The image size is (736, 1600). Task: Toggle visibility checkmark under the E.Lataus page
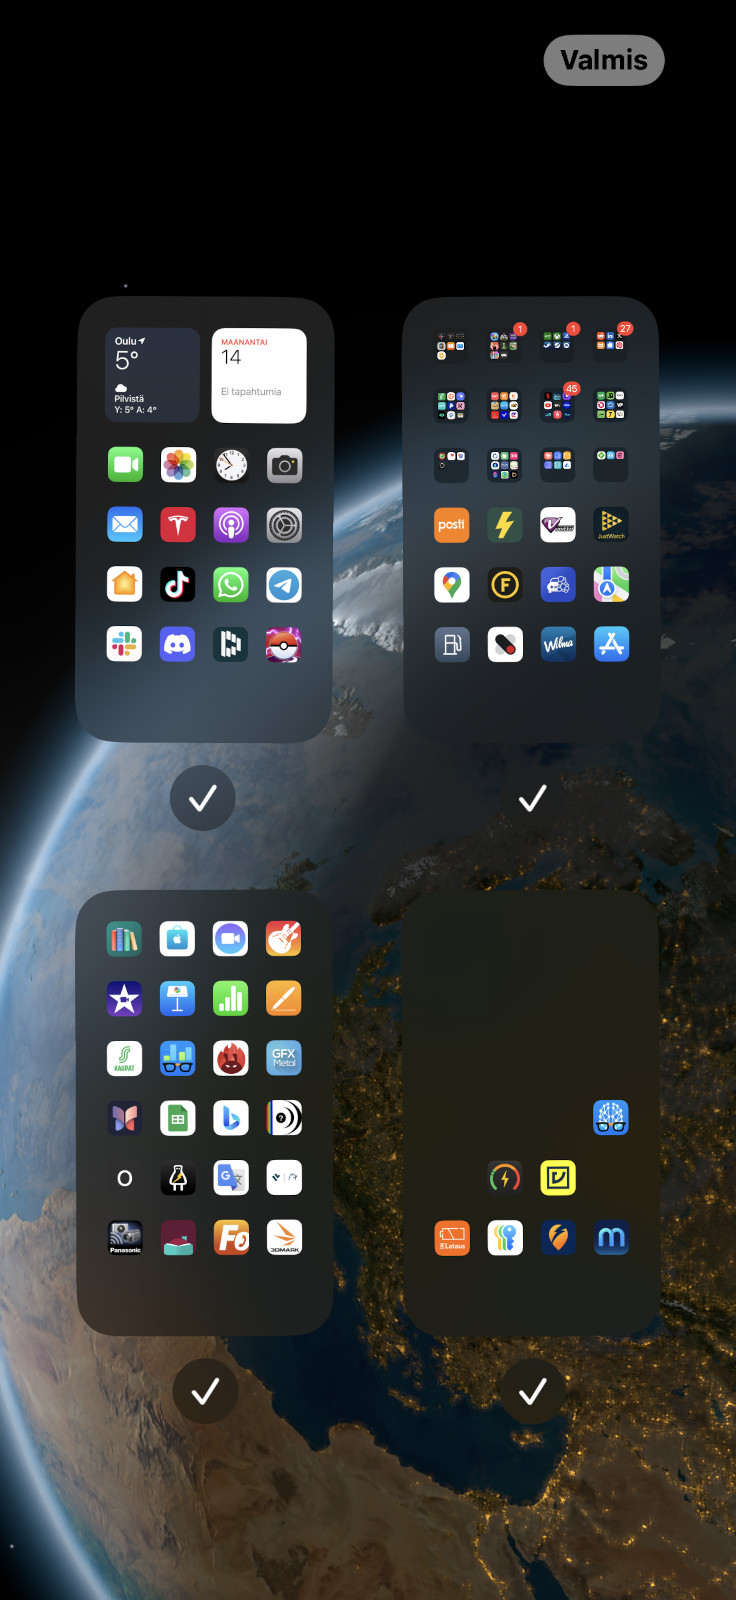click(x=533, y=1391)
